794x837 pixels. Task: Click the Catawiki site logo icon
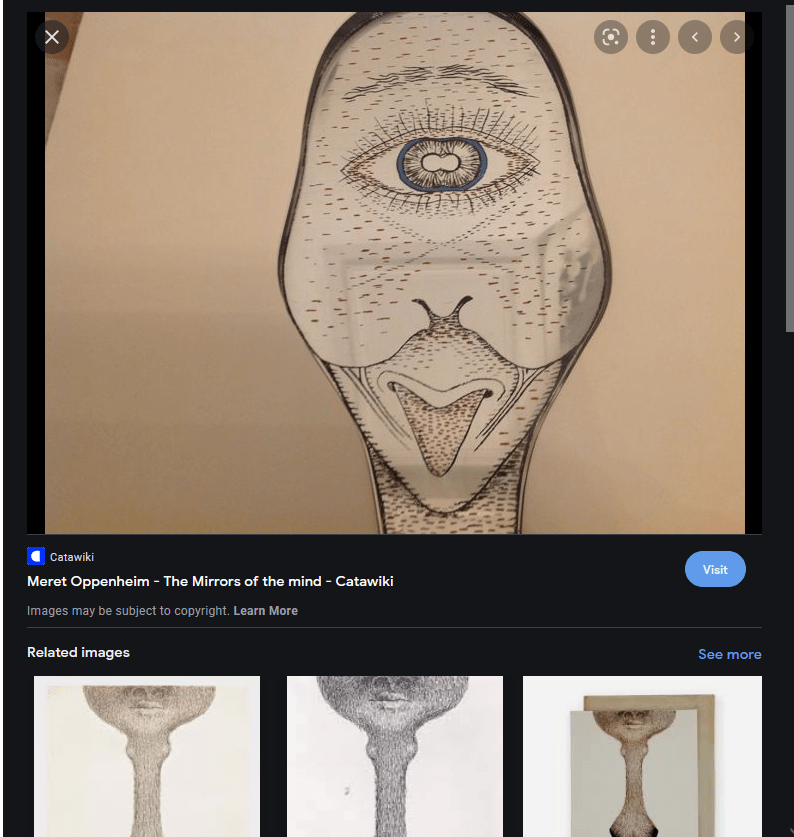[36, 557]
